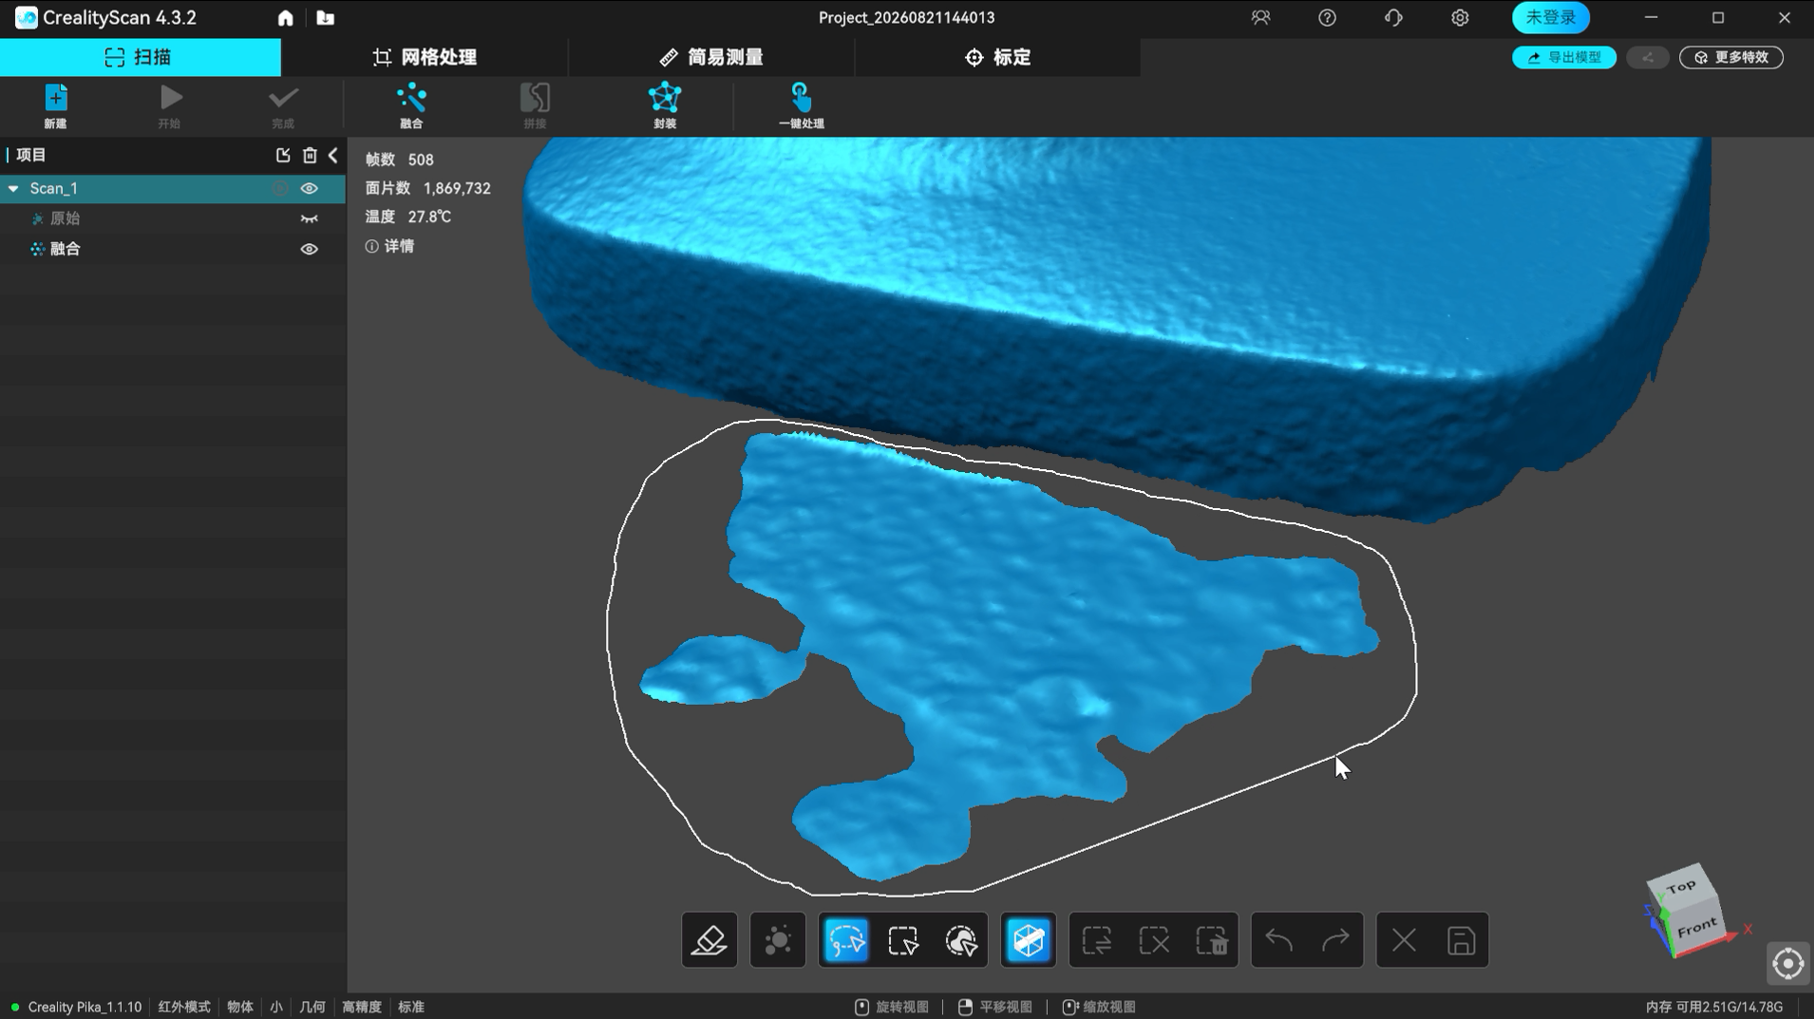This screenshot has height=1019, width=1814.
Task: Toggle the select-through cube mode
Action: point(1028,940)
